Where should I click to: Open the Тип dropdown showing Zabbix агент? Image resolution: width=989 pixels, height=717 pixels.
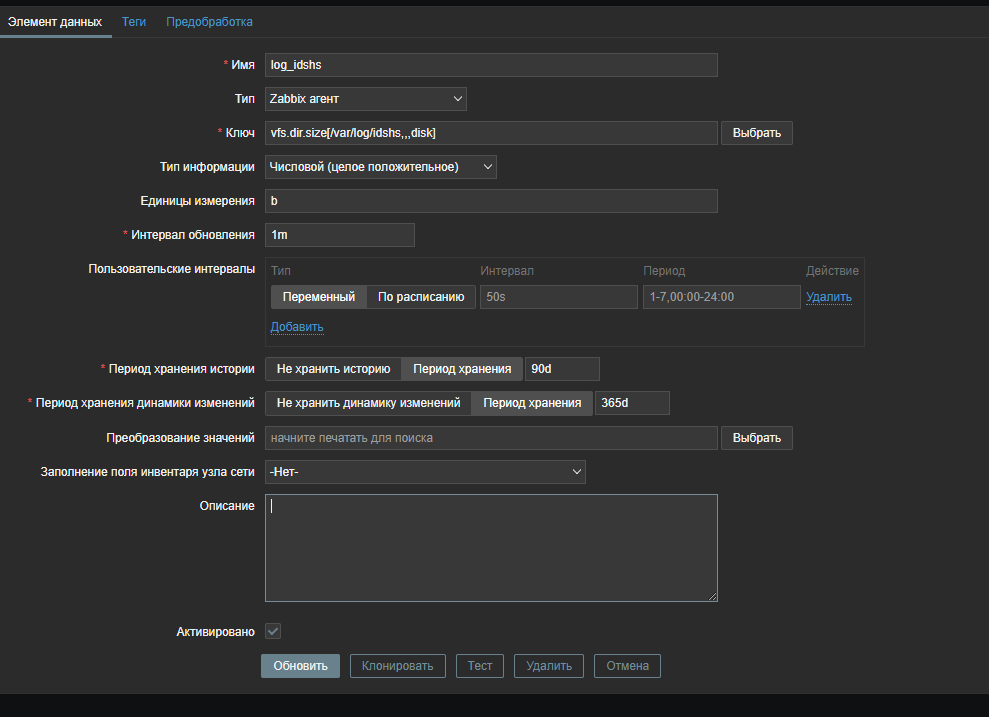366,99
